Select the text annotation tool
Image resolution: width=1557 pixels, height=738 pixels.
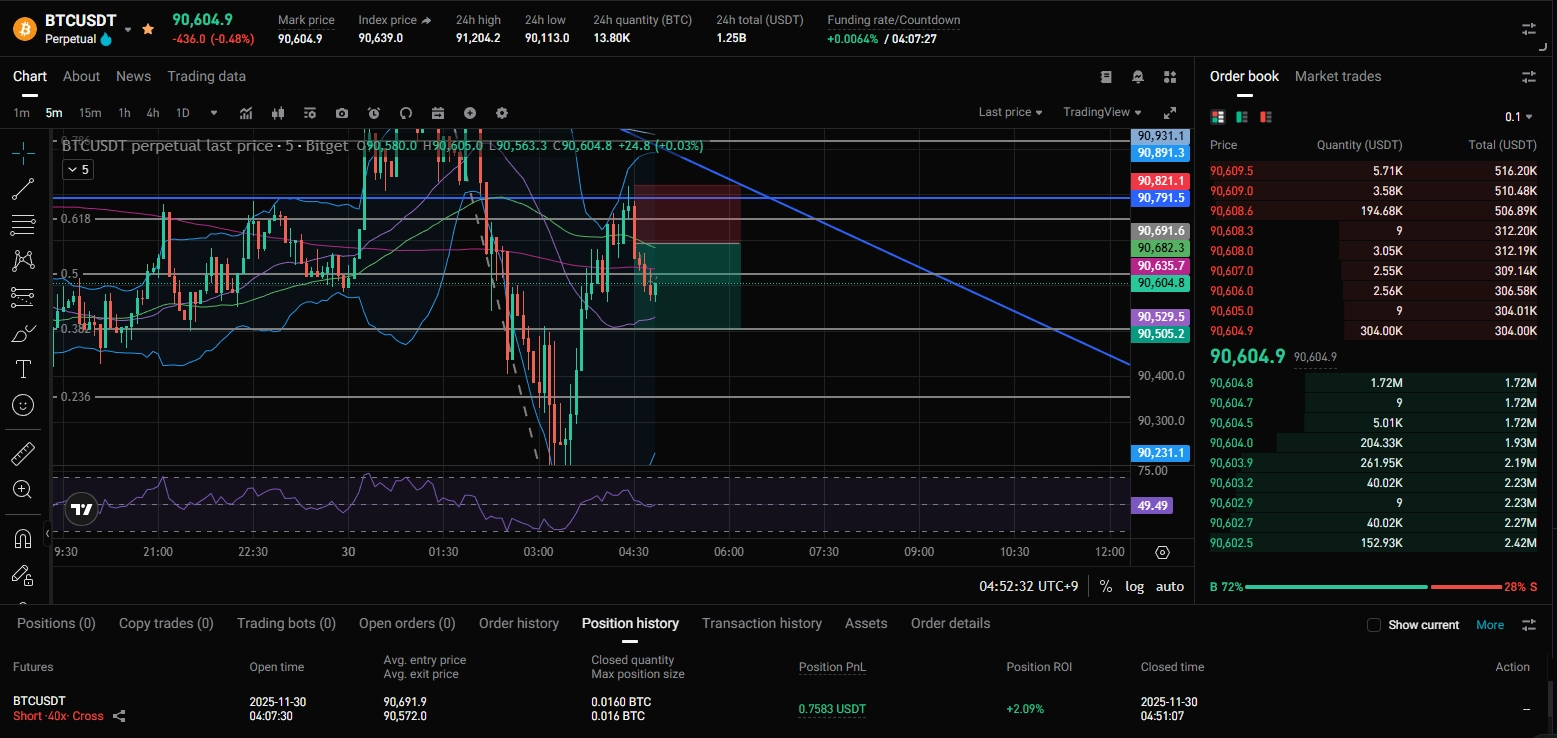(23, 369)
